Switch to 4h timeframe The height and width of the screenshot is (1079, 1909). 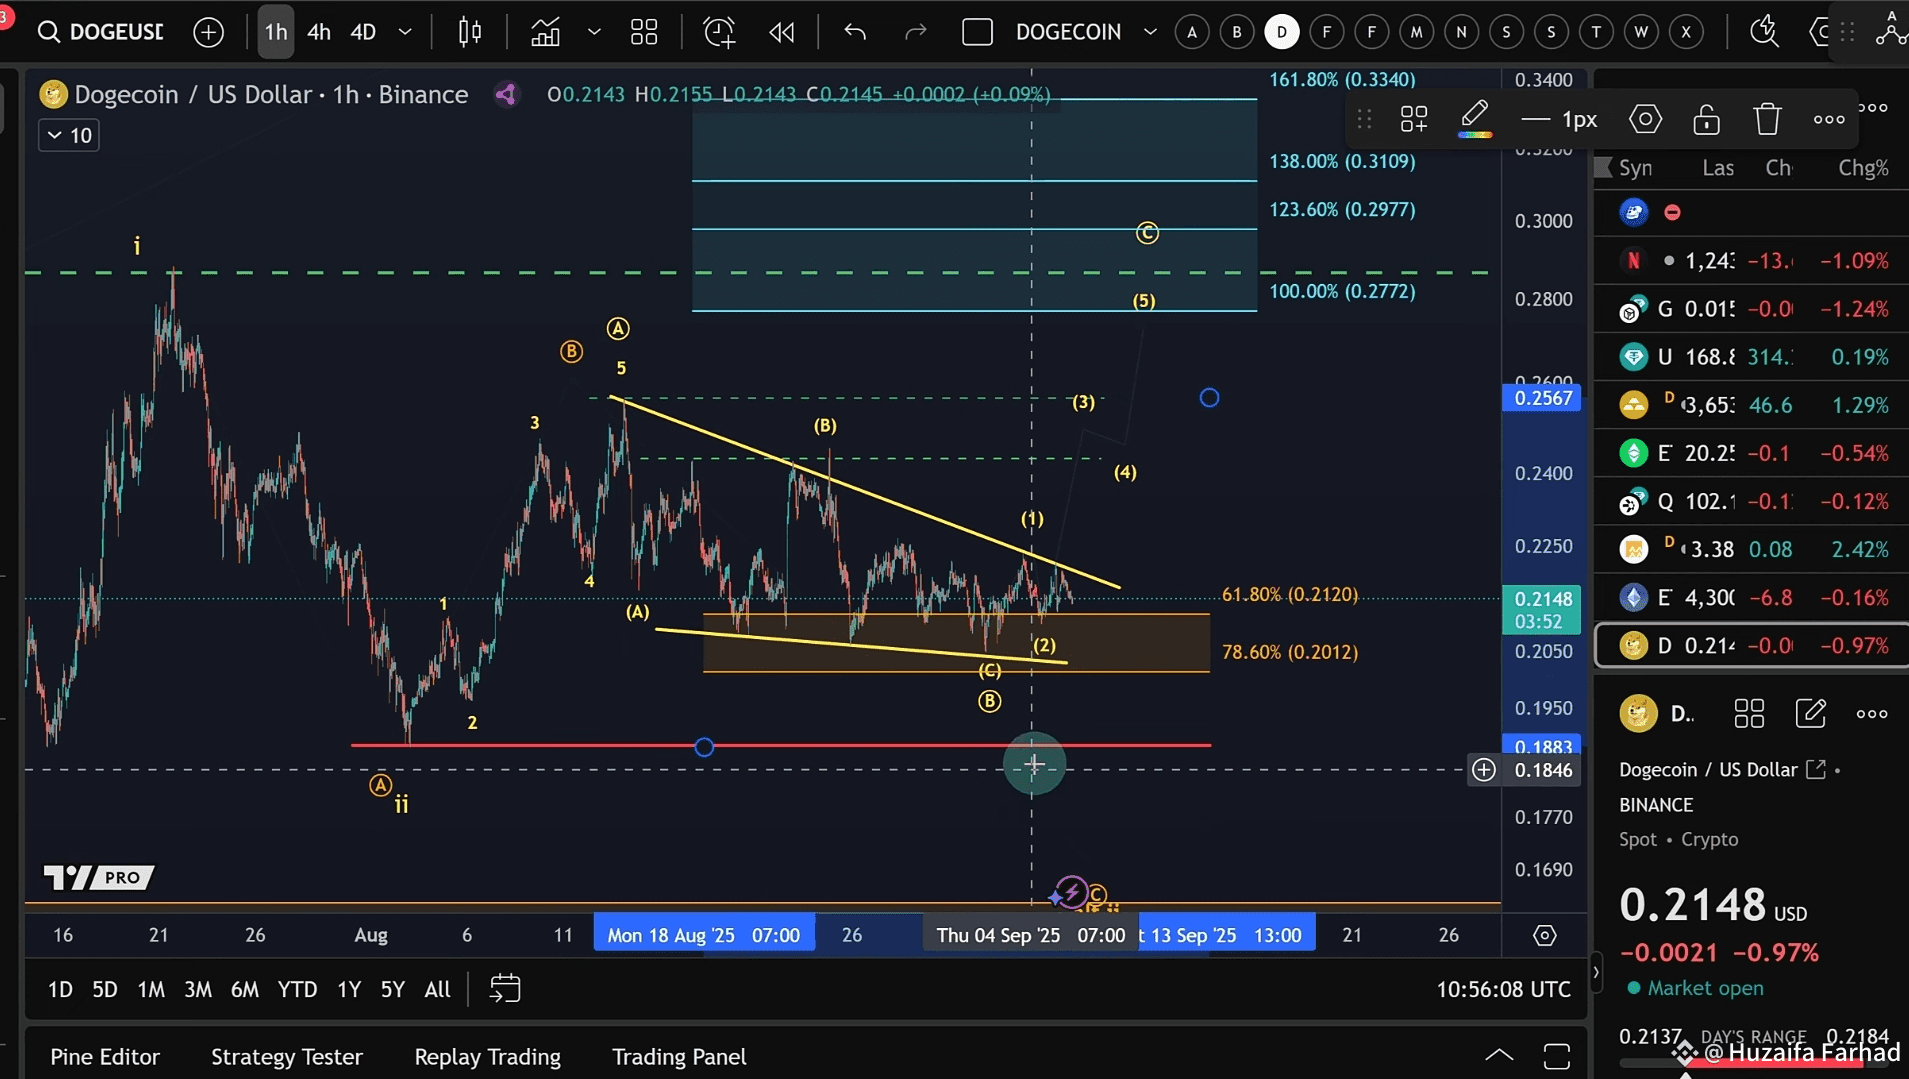coord(319,32)
